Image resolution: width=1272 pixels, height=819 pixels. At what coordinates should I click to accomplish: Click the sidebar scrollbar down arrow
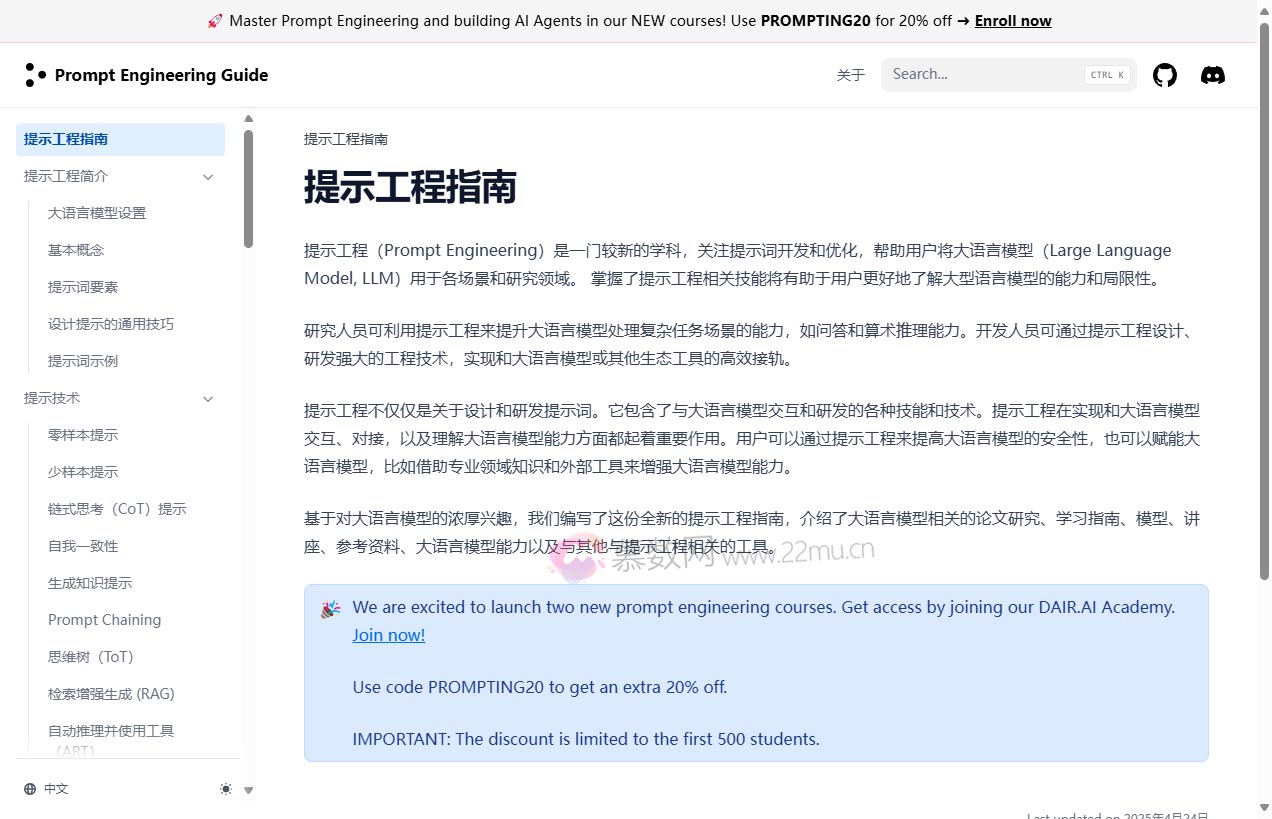(248, 789)
